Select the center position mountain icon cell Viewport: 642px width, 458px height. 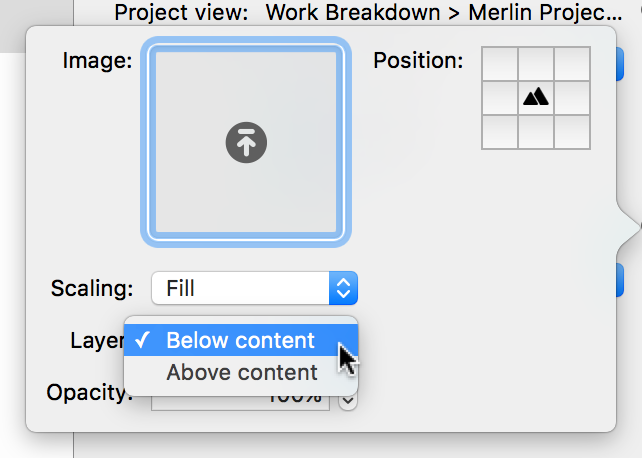[536, 97]
